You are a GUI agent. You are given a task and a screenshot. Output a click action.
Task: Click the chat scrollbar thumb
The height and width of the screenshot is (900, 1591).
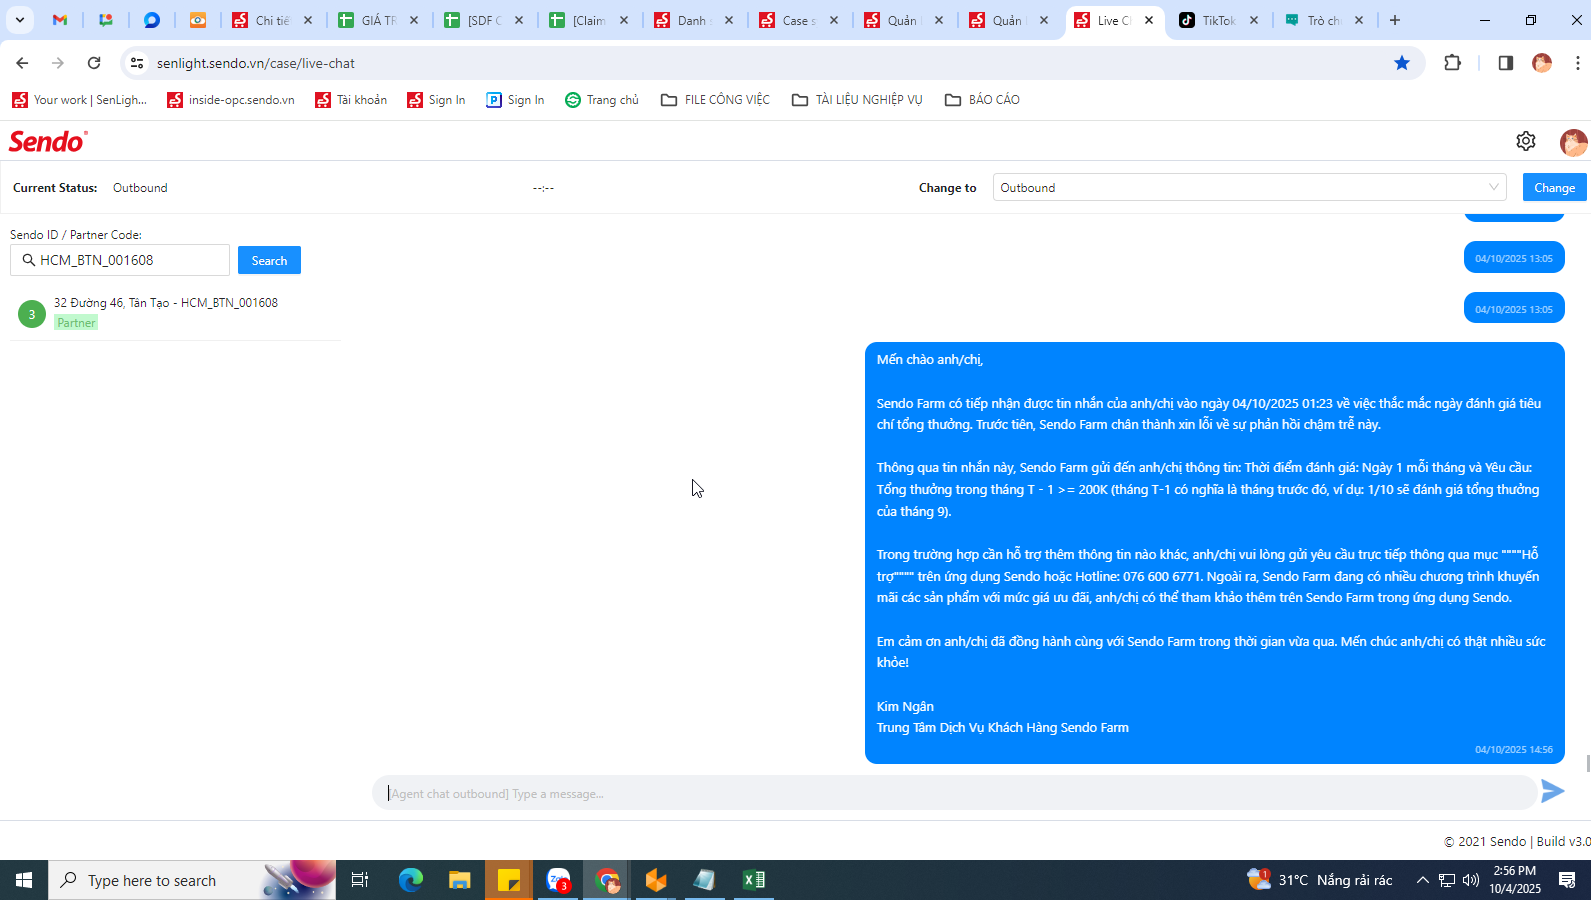(x=1587, y=764)
